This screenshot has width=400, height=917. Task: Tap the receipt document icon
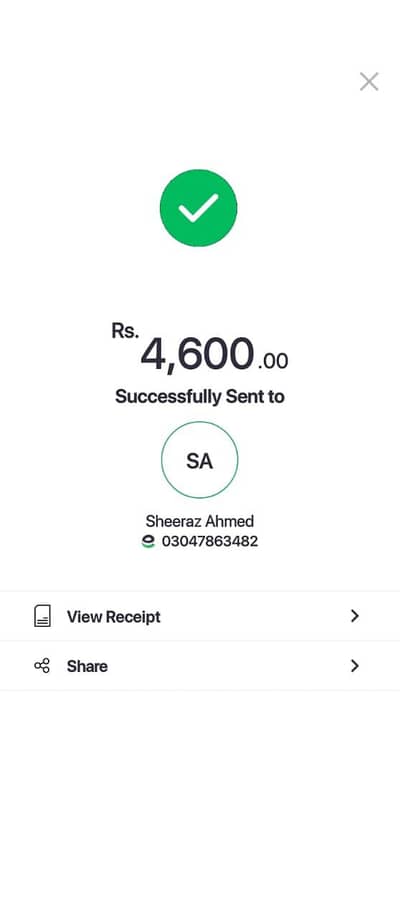click(x=42, y=616)
